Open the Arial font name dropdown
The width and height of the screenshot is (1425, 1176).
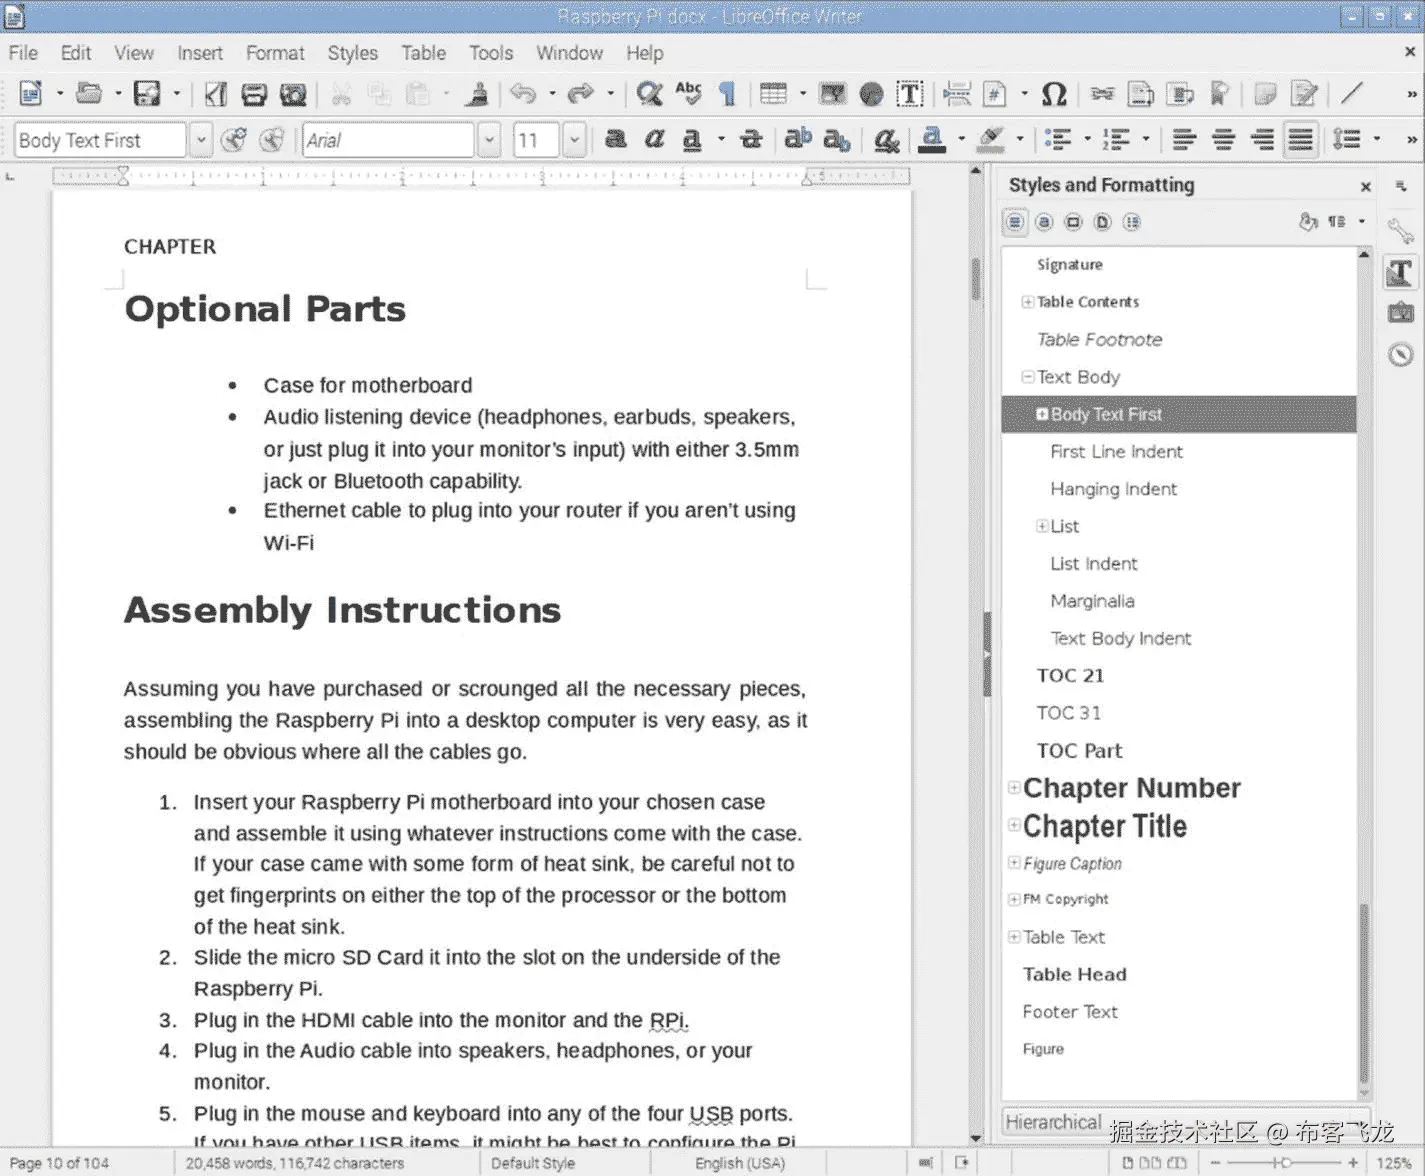tap(489, 140)
